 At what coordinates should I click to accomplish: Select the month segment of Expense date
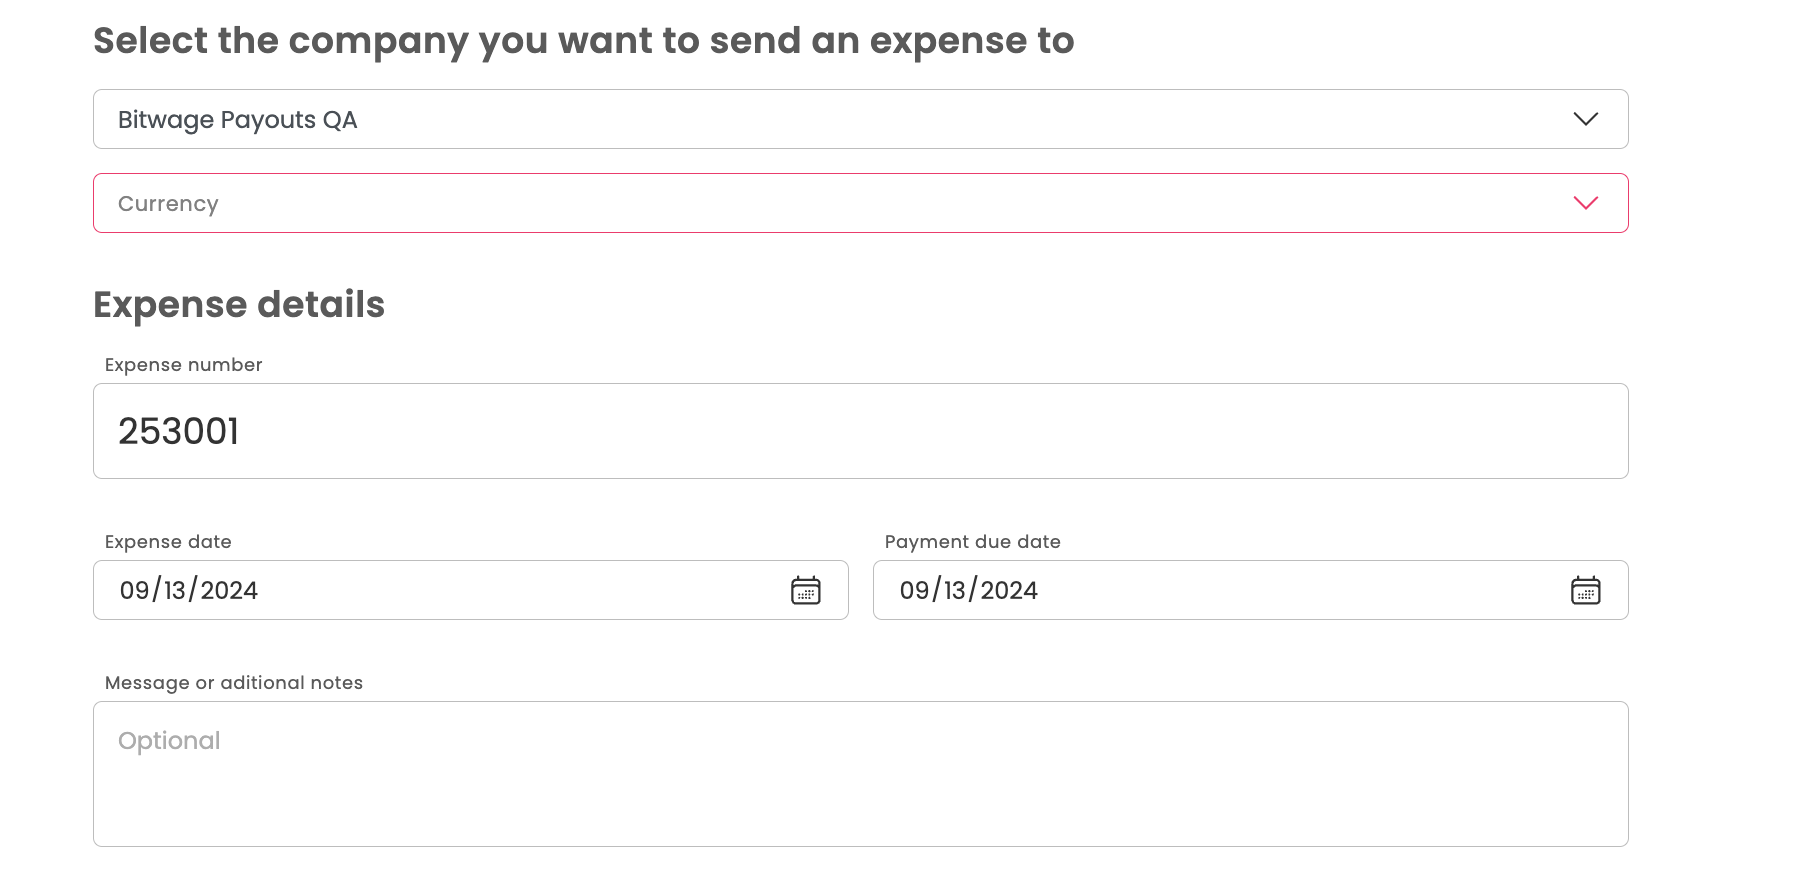click(x=134, y=590)
